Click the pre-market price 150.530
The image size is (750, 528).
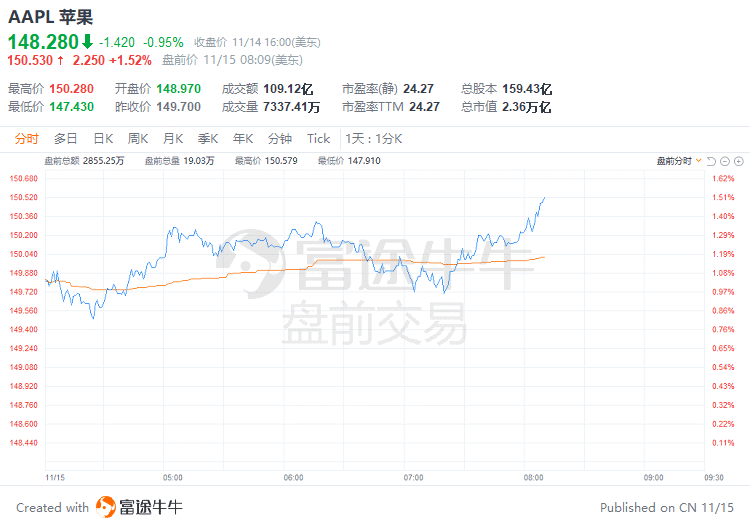pos(30,60)
